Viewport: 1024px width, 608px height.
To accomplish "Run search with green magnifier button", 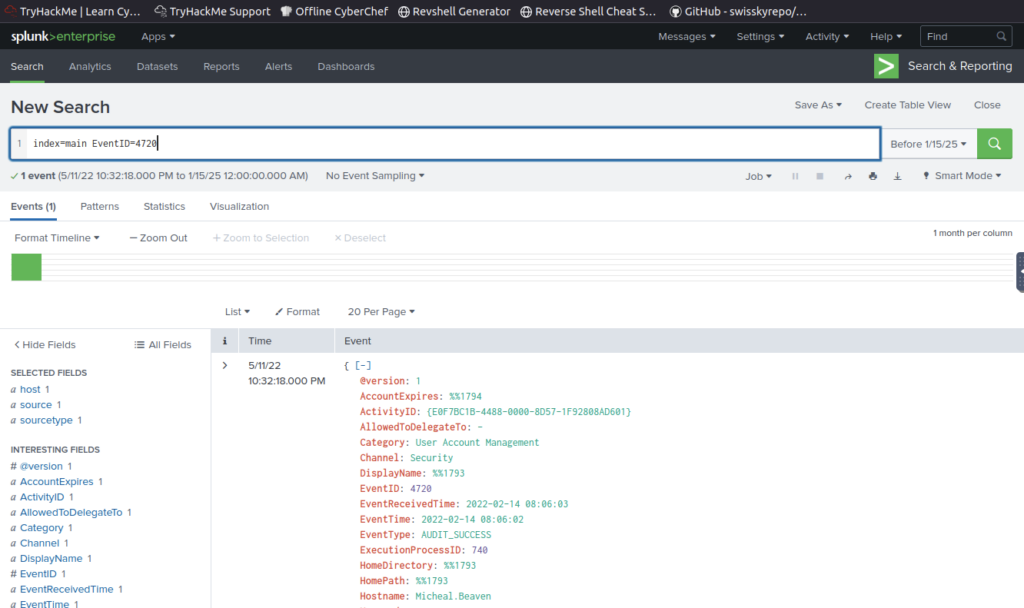I will pos(994,144).
